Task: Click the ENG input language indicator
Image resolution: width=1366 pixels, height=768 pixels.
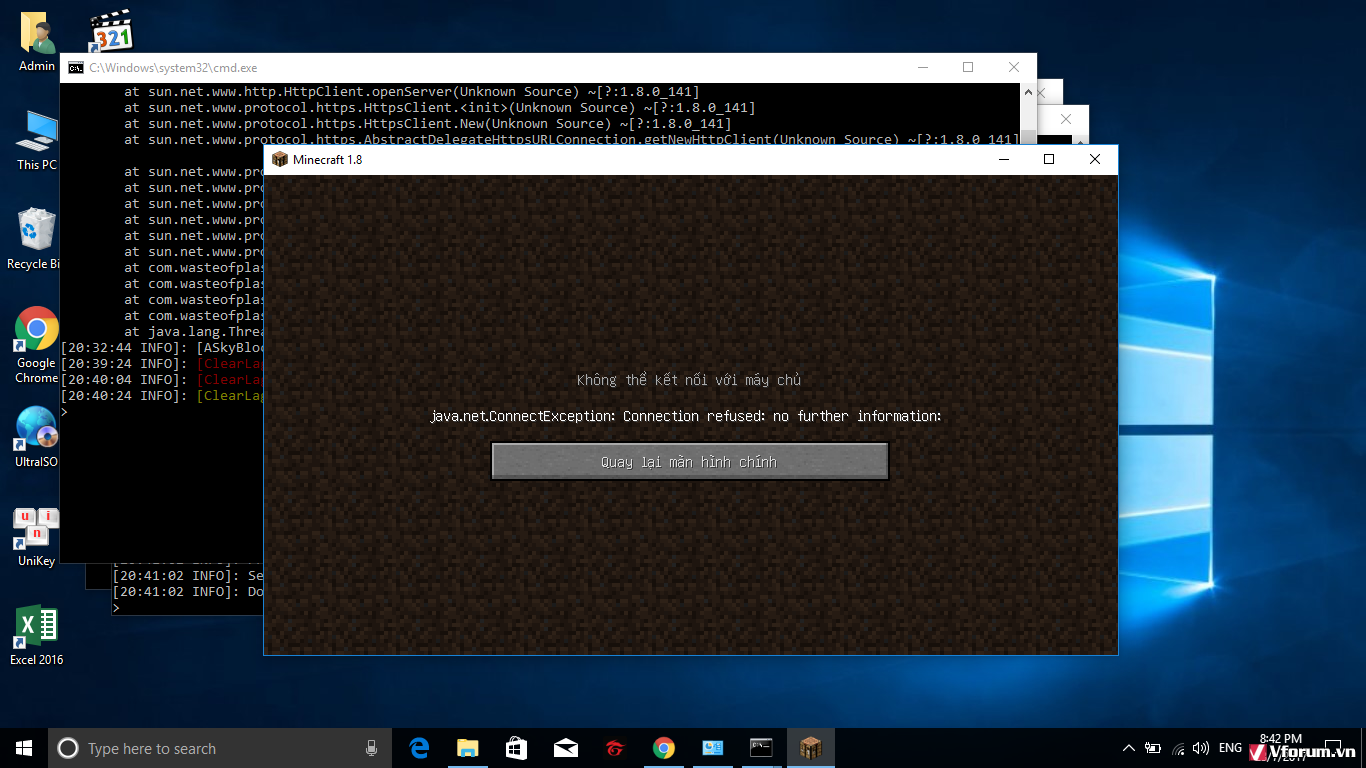Action: pyautogui.click(x=1231, y=748)
